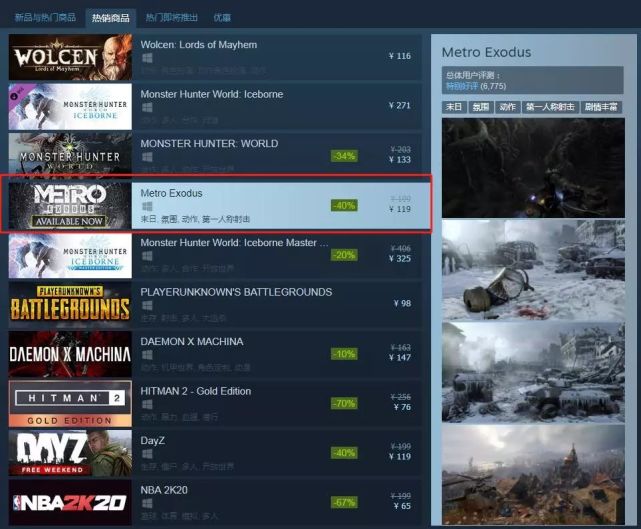
Task: Click the ¥ 116 price for Wolcen
Action: [399, 56]
